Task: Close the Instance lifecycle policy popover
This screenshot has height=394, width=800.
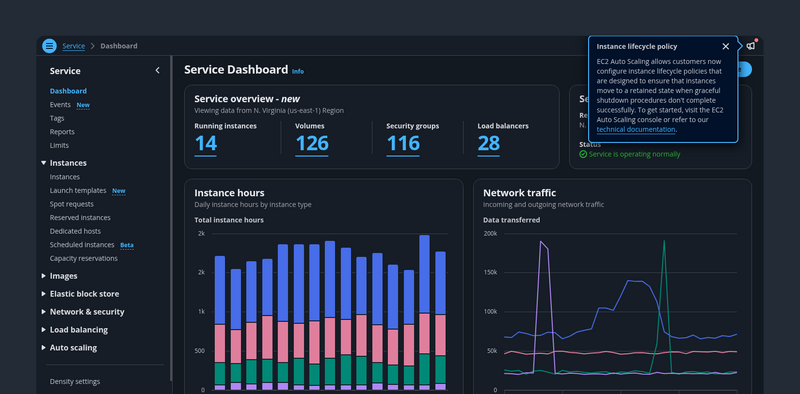Action: click(x=726, y=46)
